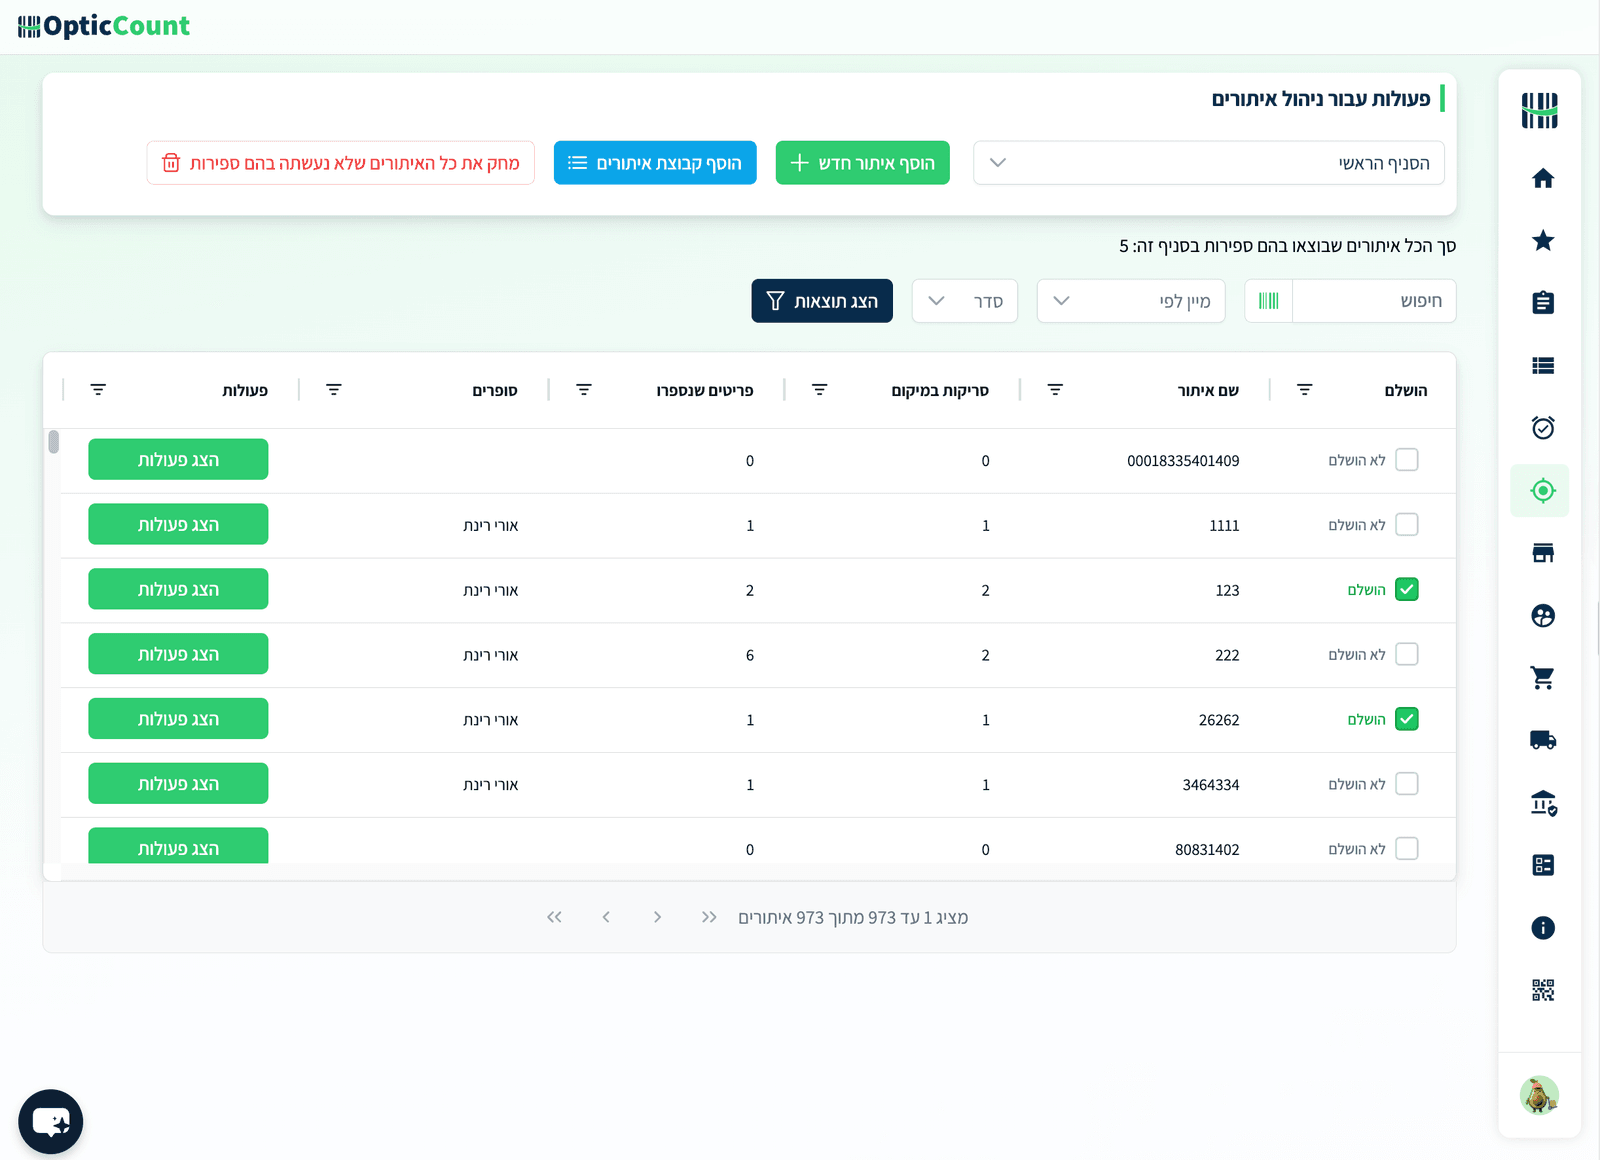
Task: Open the מיין לפי sort-by dropdown
Action: pos(1131,301)
